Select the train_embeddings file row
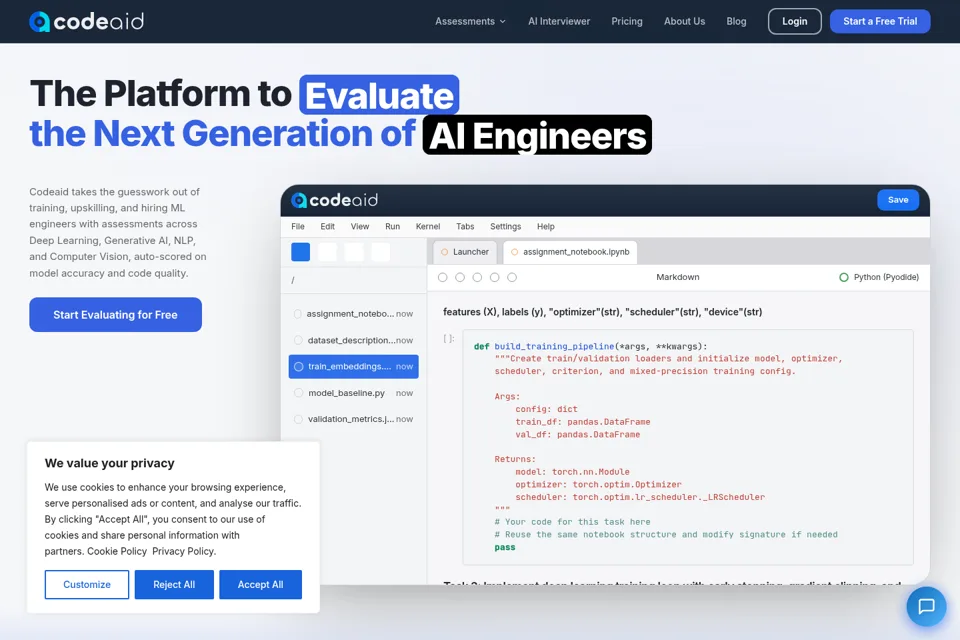This screenshot has height=640, width=960. click(x=354, y=367)
